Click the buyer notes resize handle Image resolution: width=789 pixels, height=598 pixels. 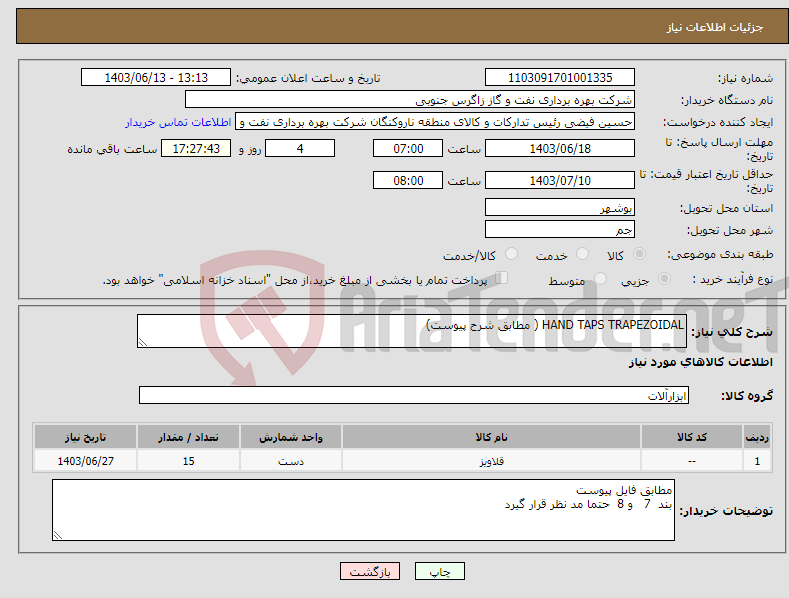(x=58, y=535)
